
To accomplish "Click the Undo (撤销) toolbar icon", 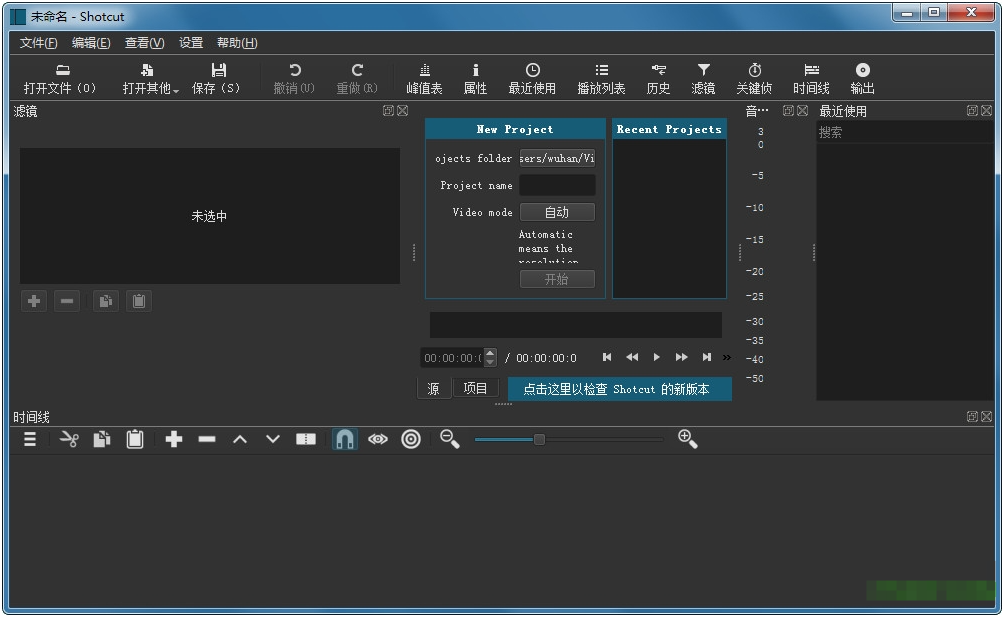I will coord(294,79).
